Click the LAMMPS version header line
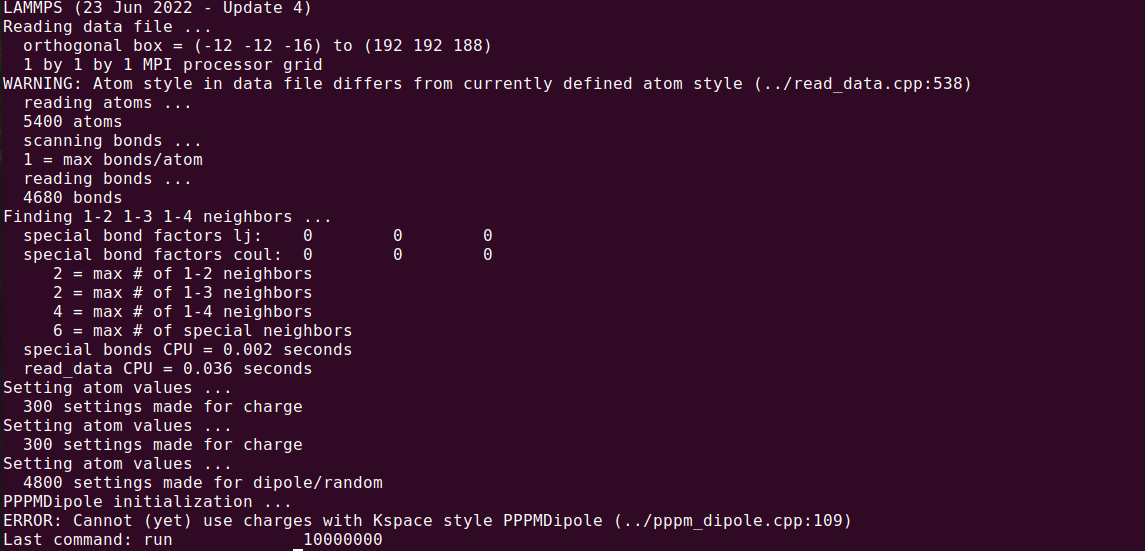Viewport: 1145px width, 551px height. [157, 9]
